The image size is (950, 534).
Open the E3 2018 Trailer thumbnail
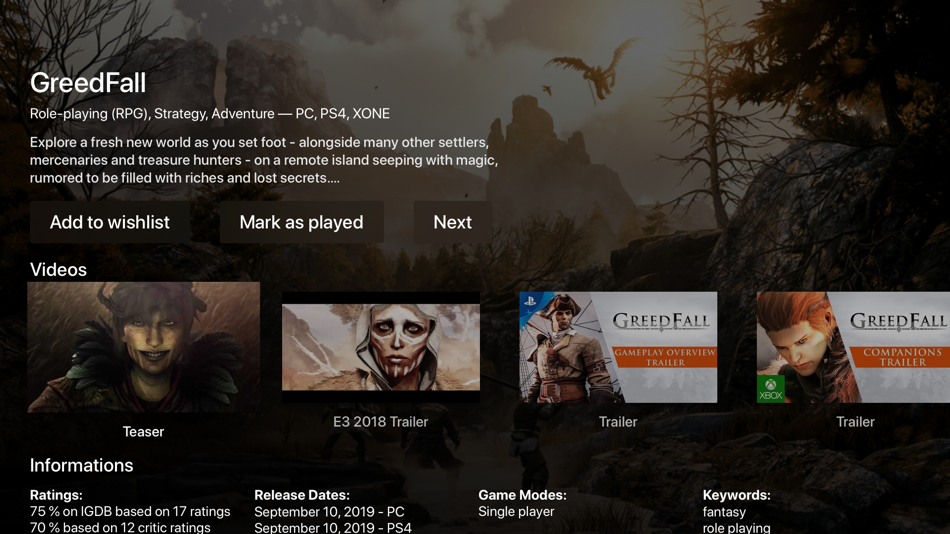coord(380,347)
